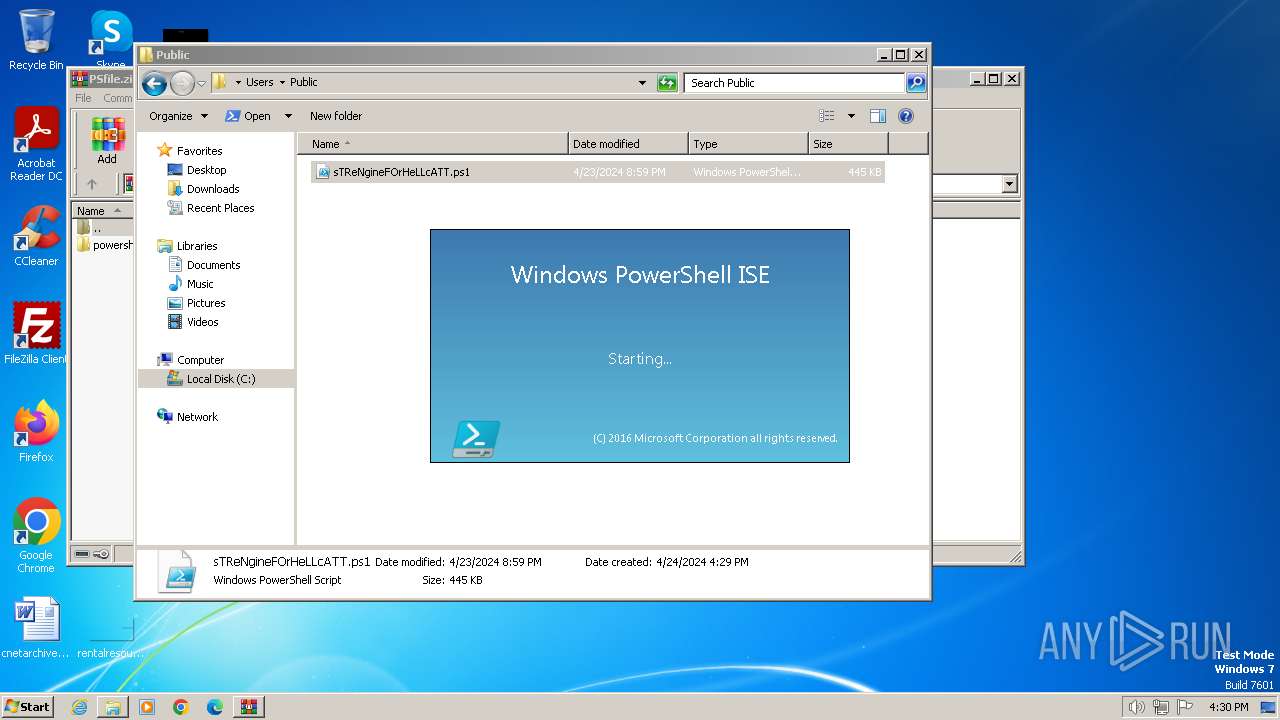Expand the address bar history dropdown
Screen dimensions: 1280x720
point(642,83)
